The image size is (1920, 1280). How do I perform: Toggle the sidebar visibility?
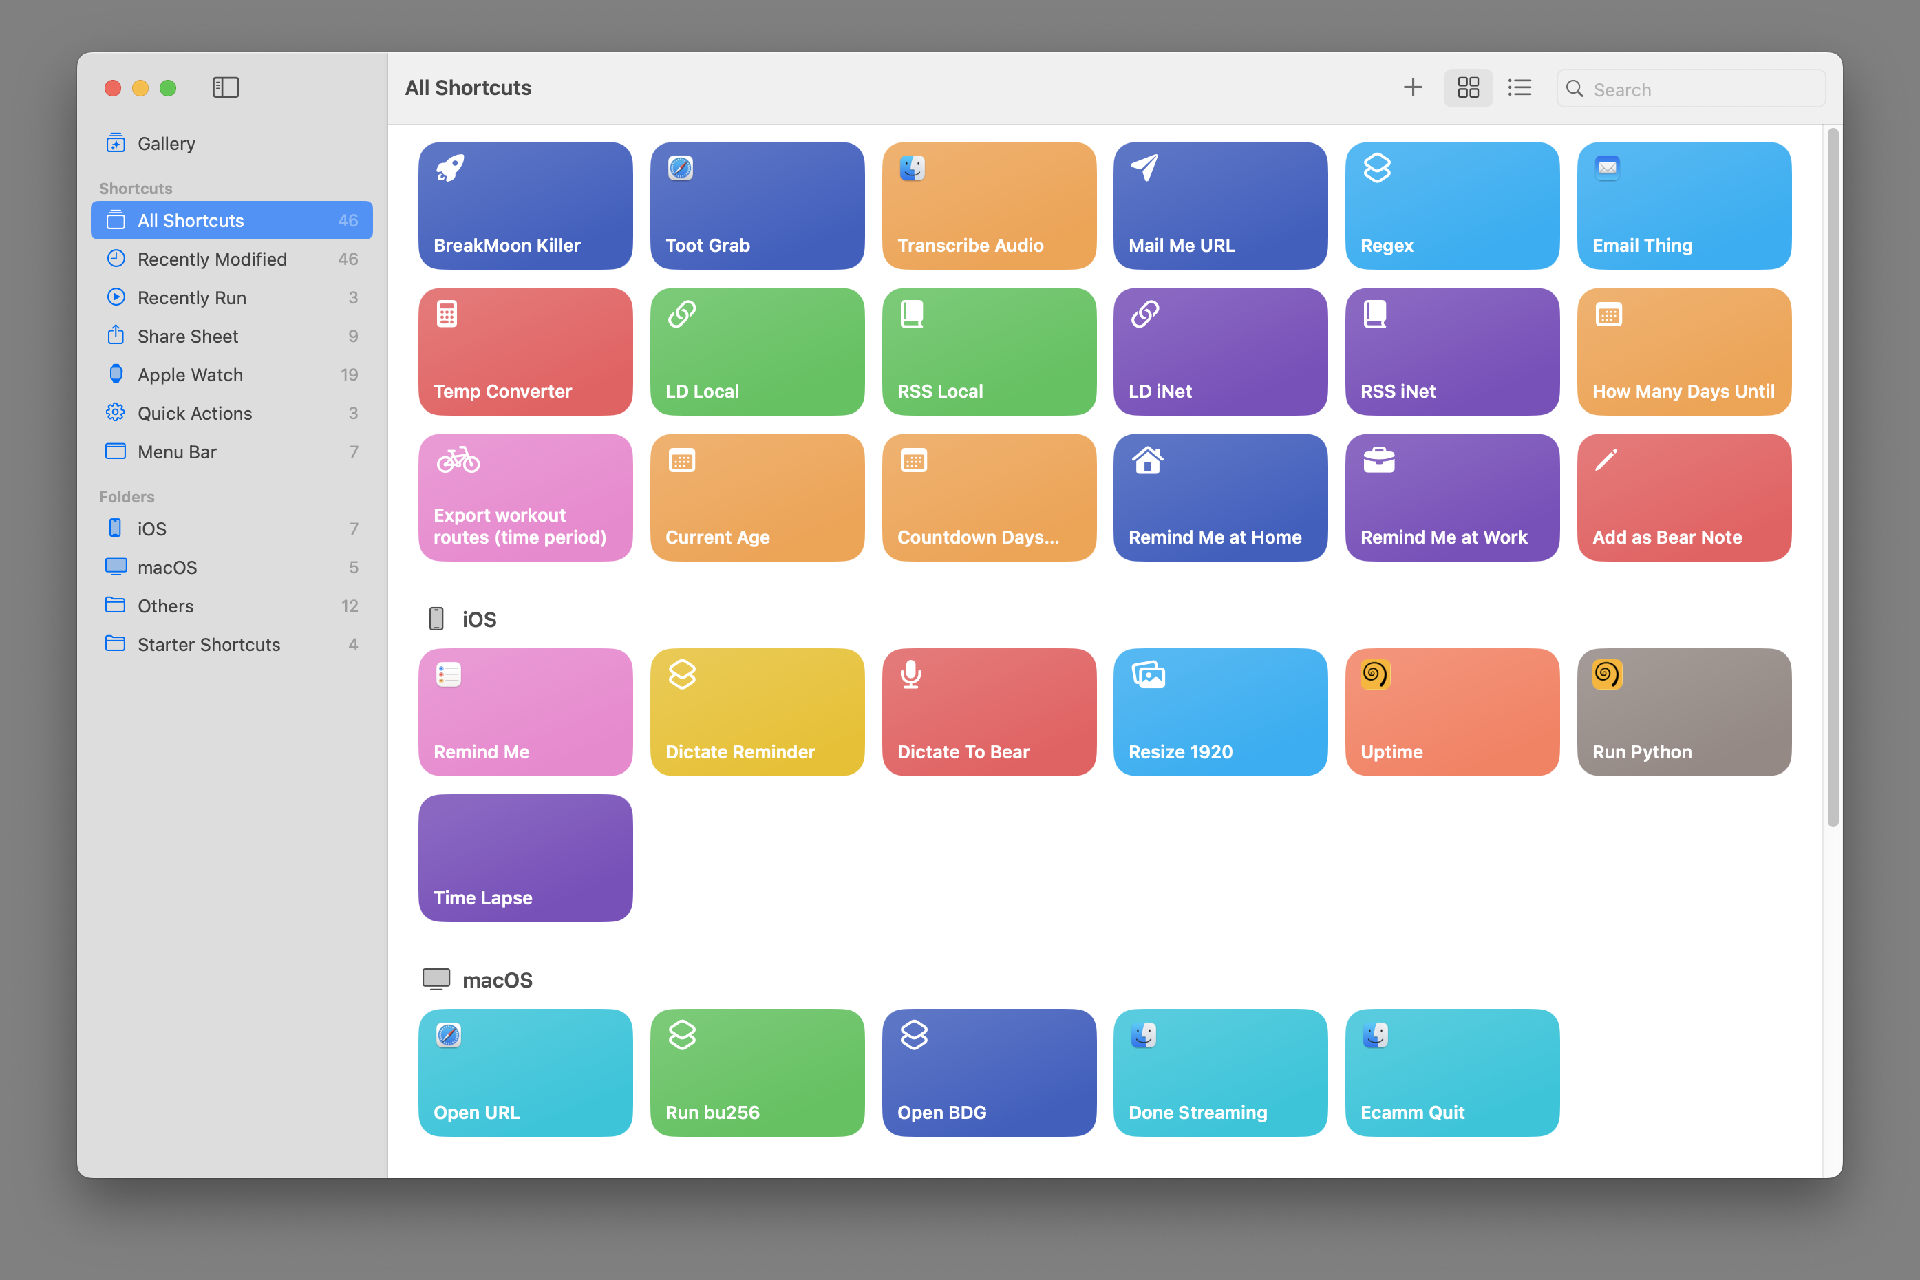coord(226,87)
